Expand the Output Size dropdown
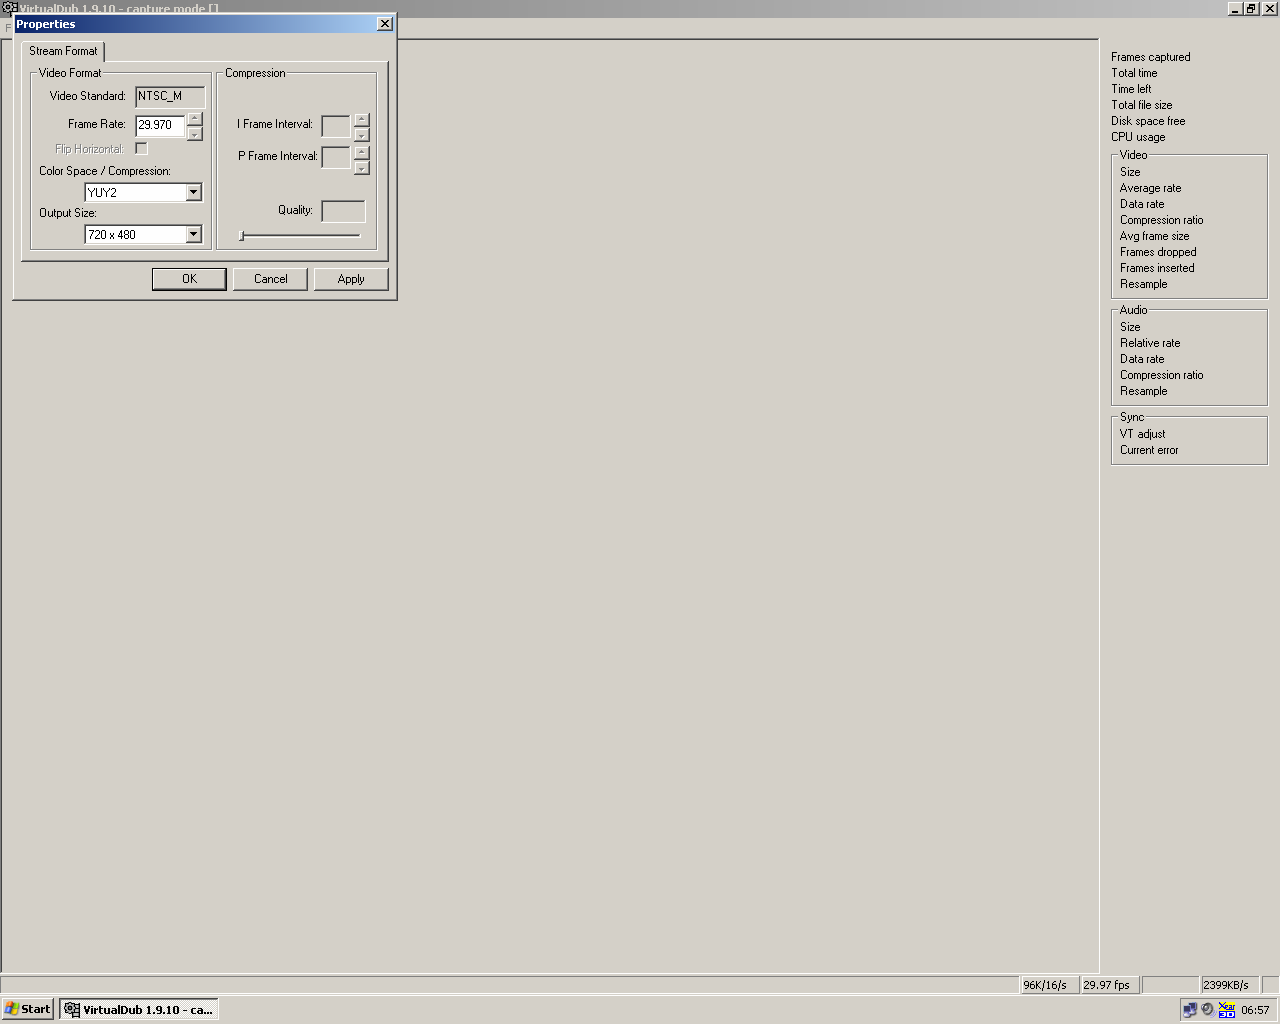This screenshot has width=1280, height=1024. [x=194, y=235]
